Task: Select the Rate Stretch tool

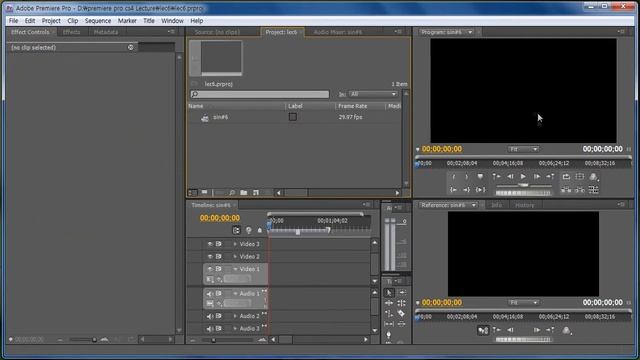Action: coord(389,313)
